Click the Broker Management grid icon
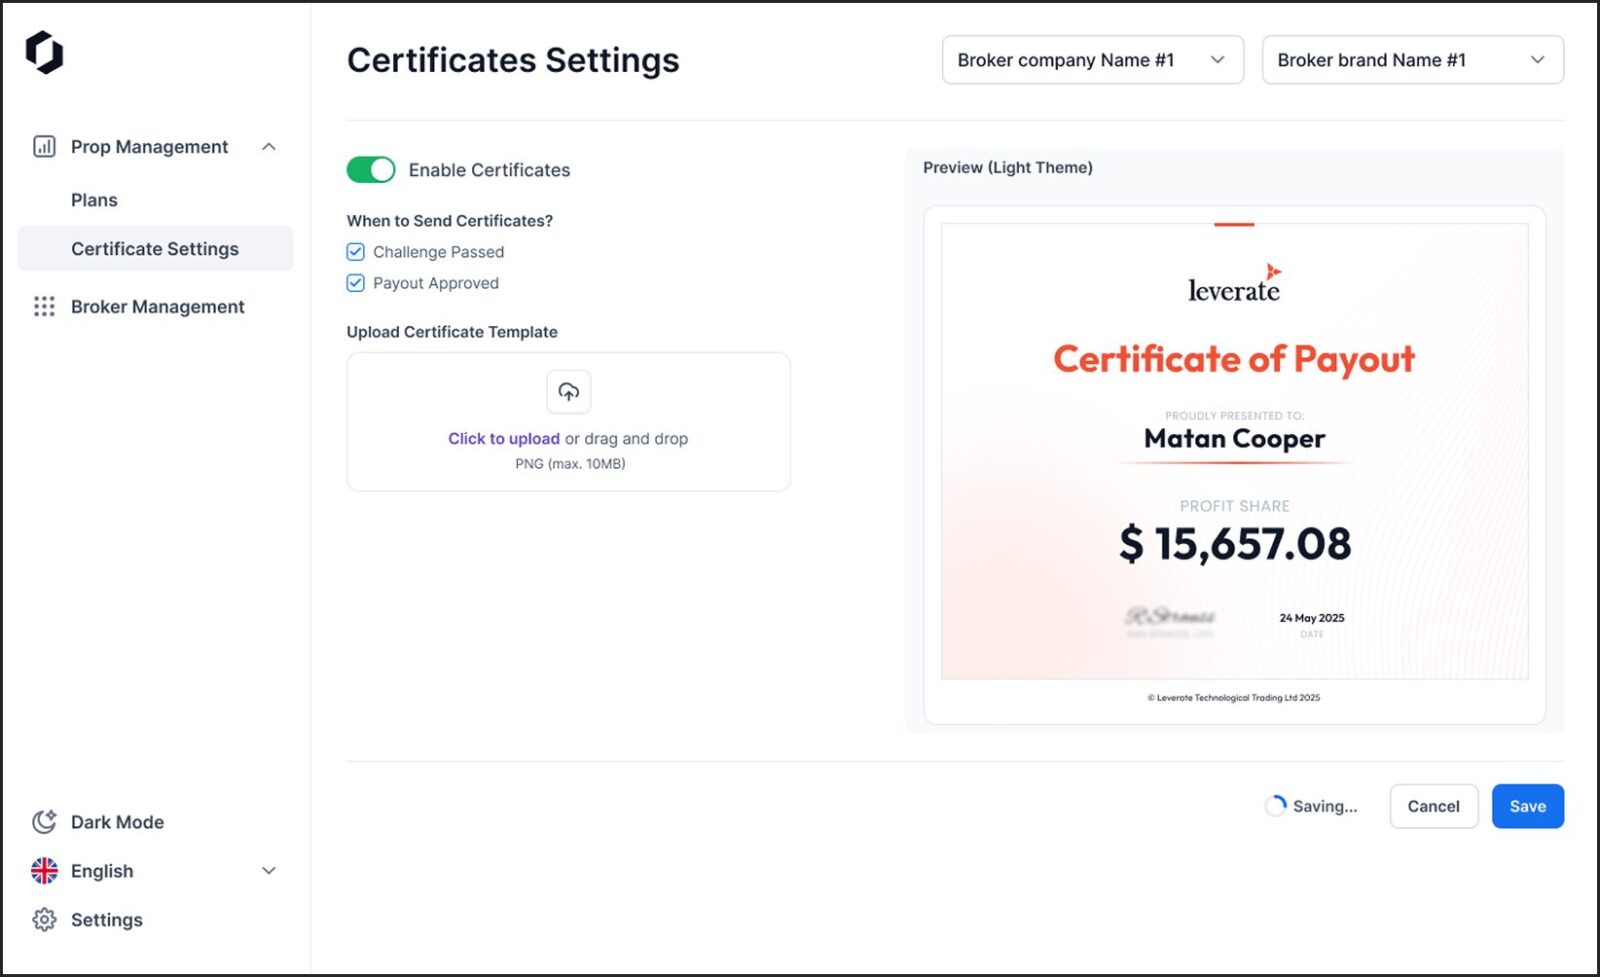 tap(44, 307)
